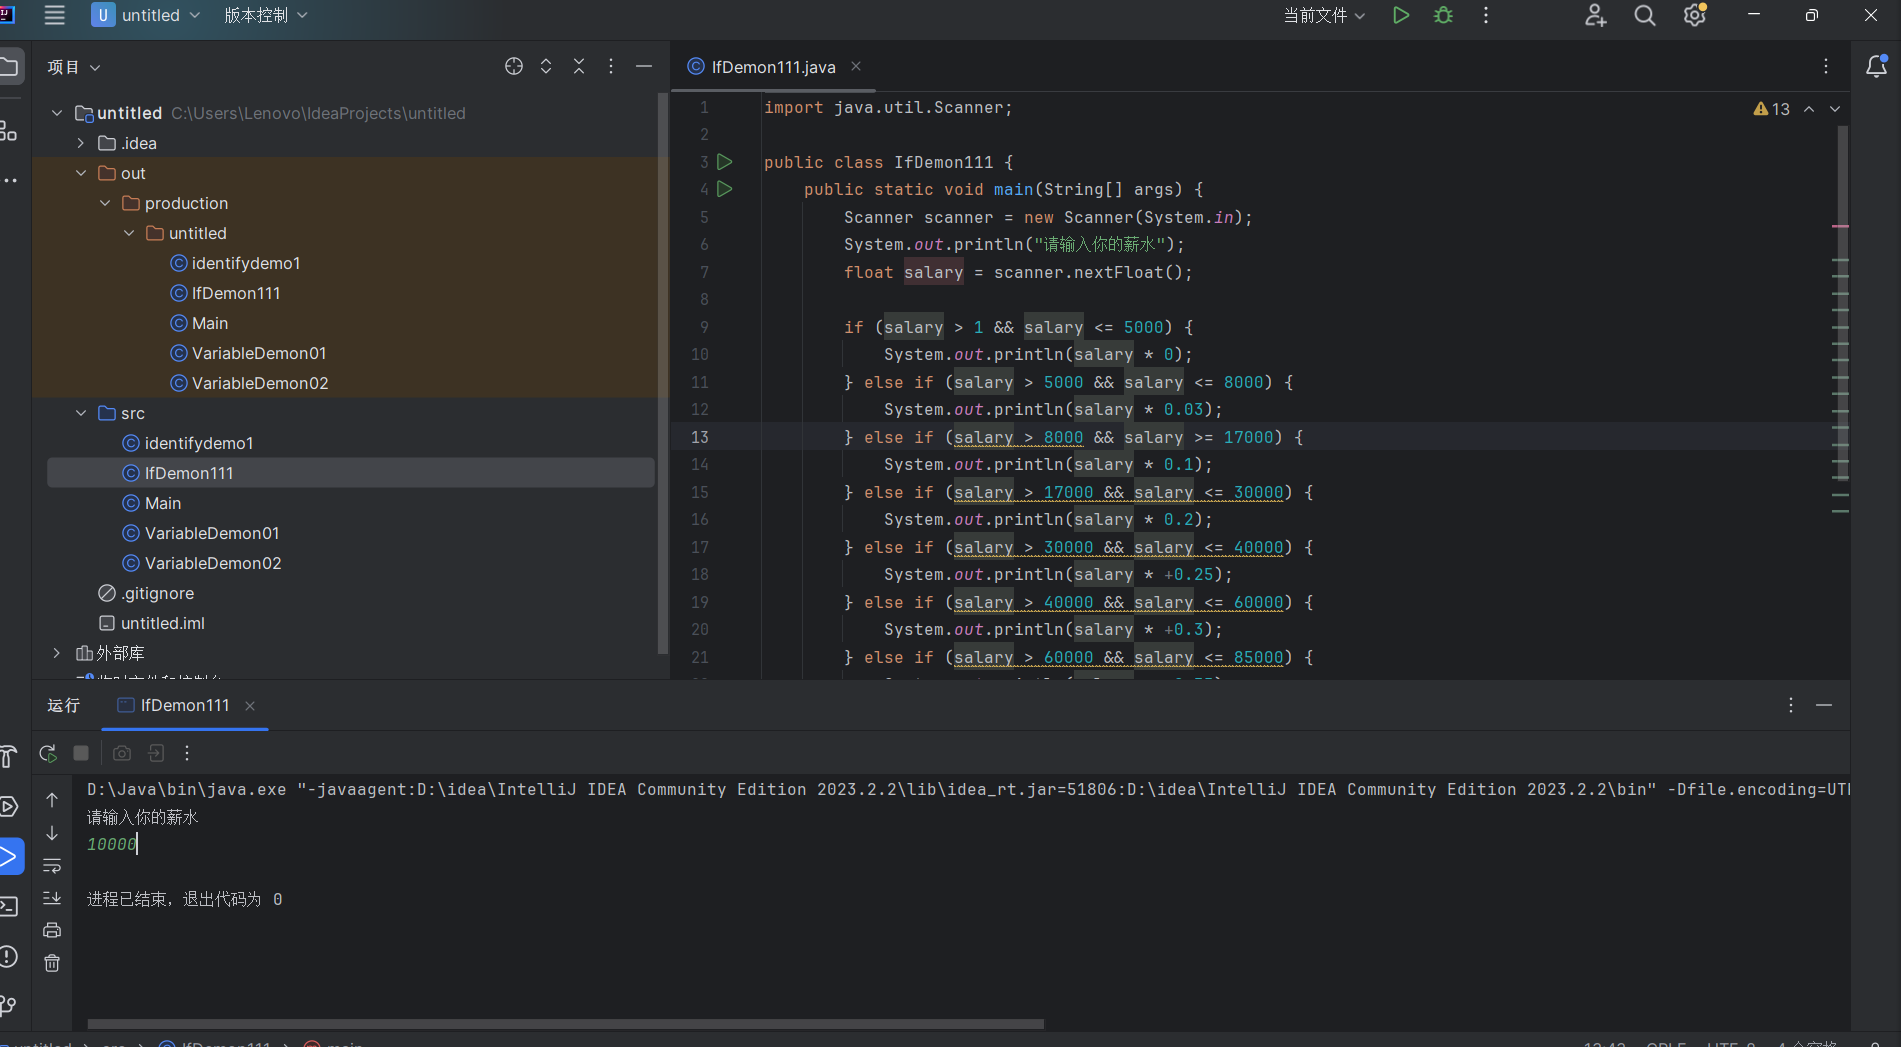Click the Rerun icon in run panel

[x=47, y=753]
